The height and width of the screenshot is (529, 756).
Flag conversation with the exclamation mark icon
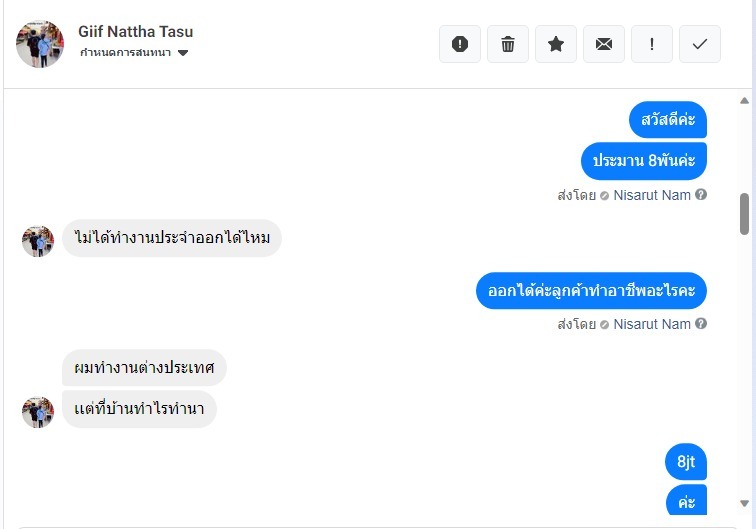(x=652, y=44)
